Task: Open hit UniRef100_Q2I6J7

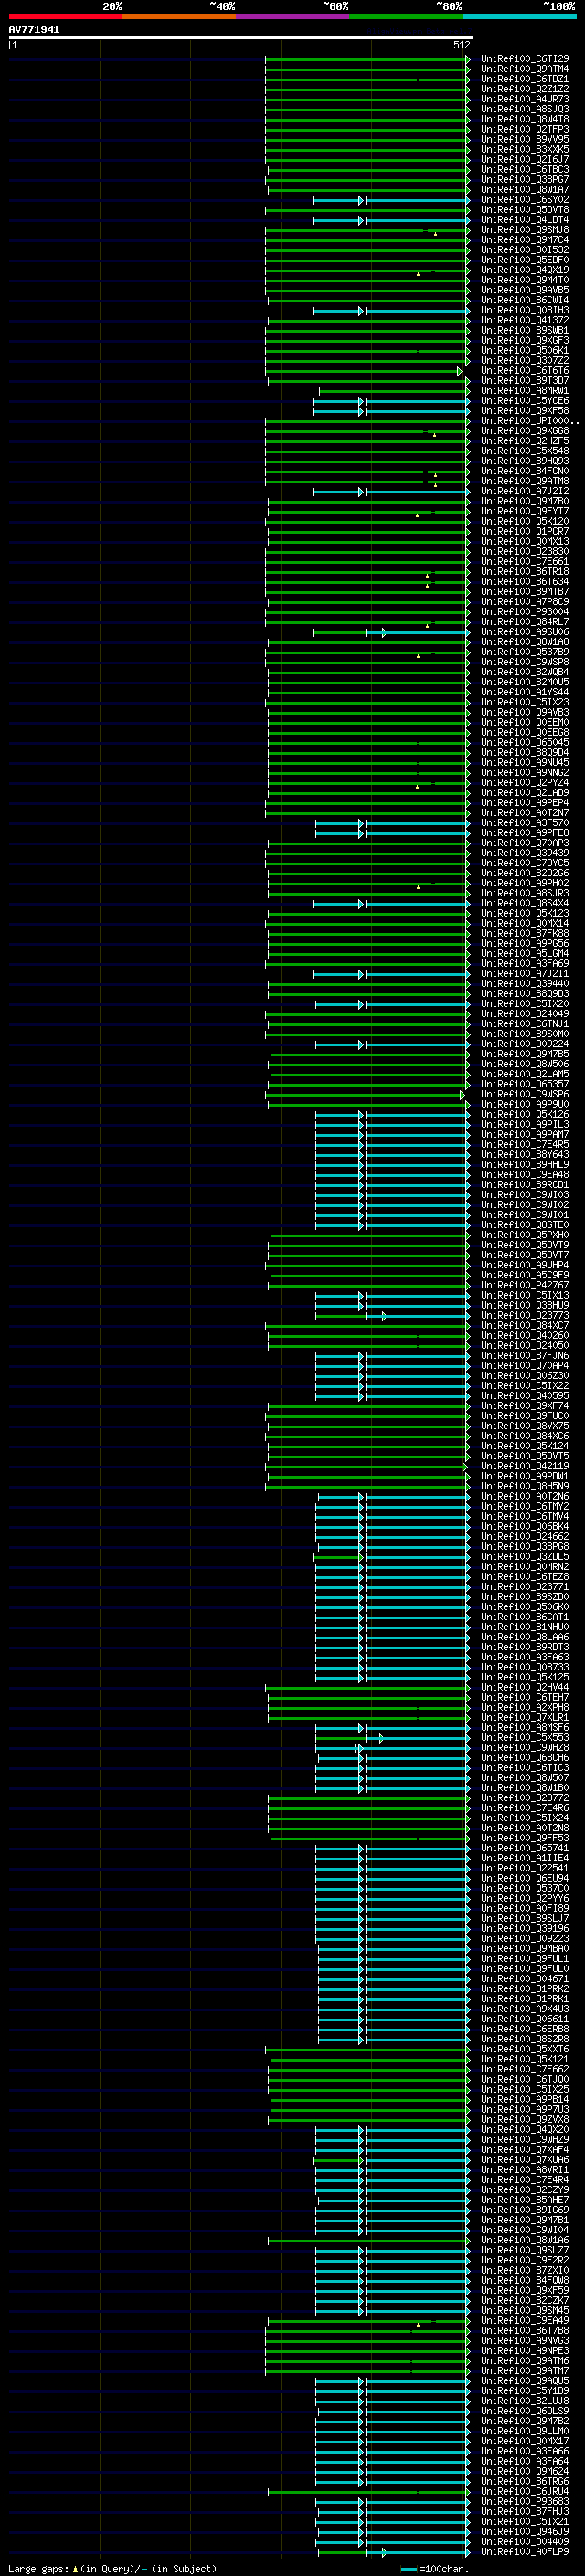Action: [x=525, y=159]
